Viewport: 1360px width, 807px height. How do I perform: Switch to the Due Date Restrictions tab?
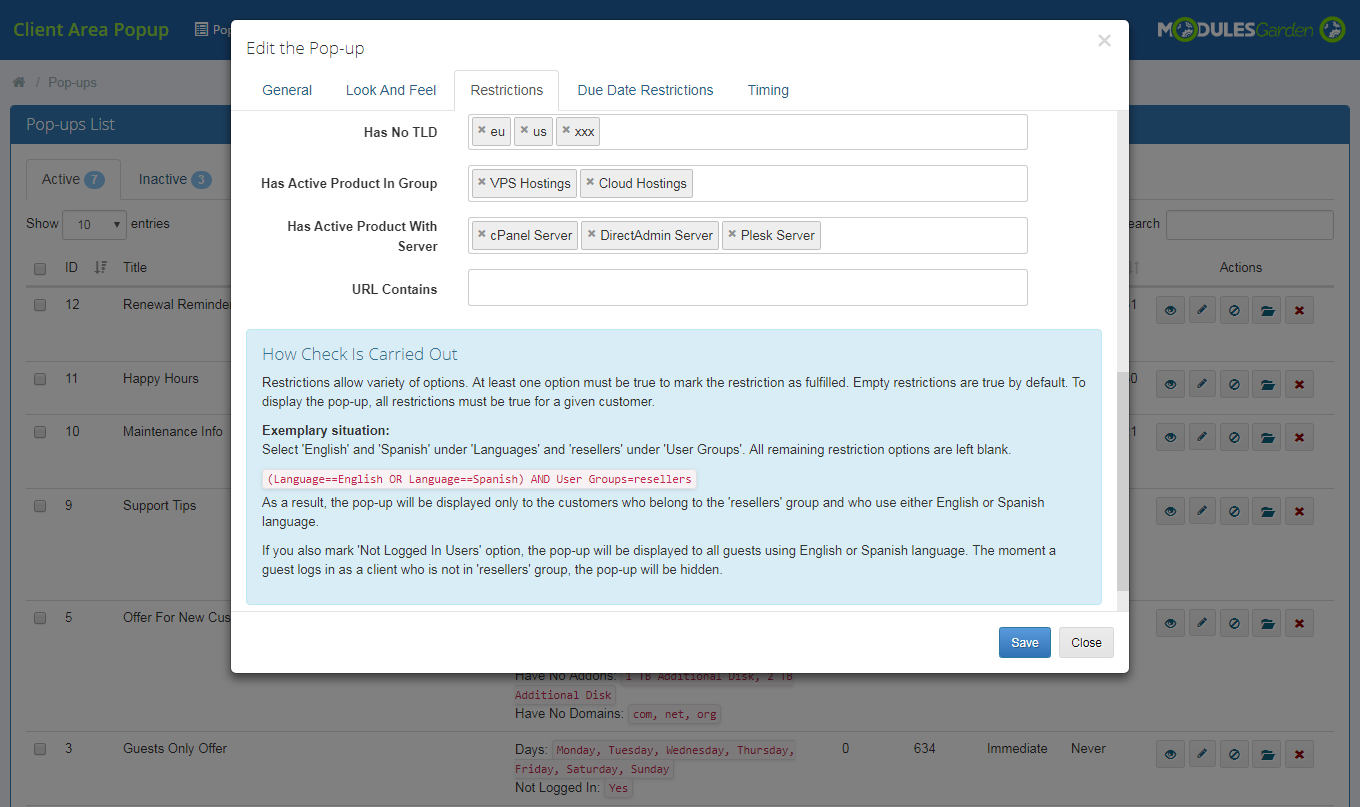pyautogui.click(x=645, y=90)
